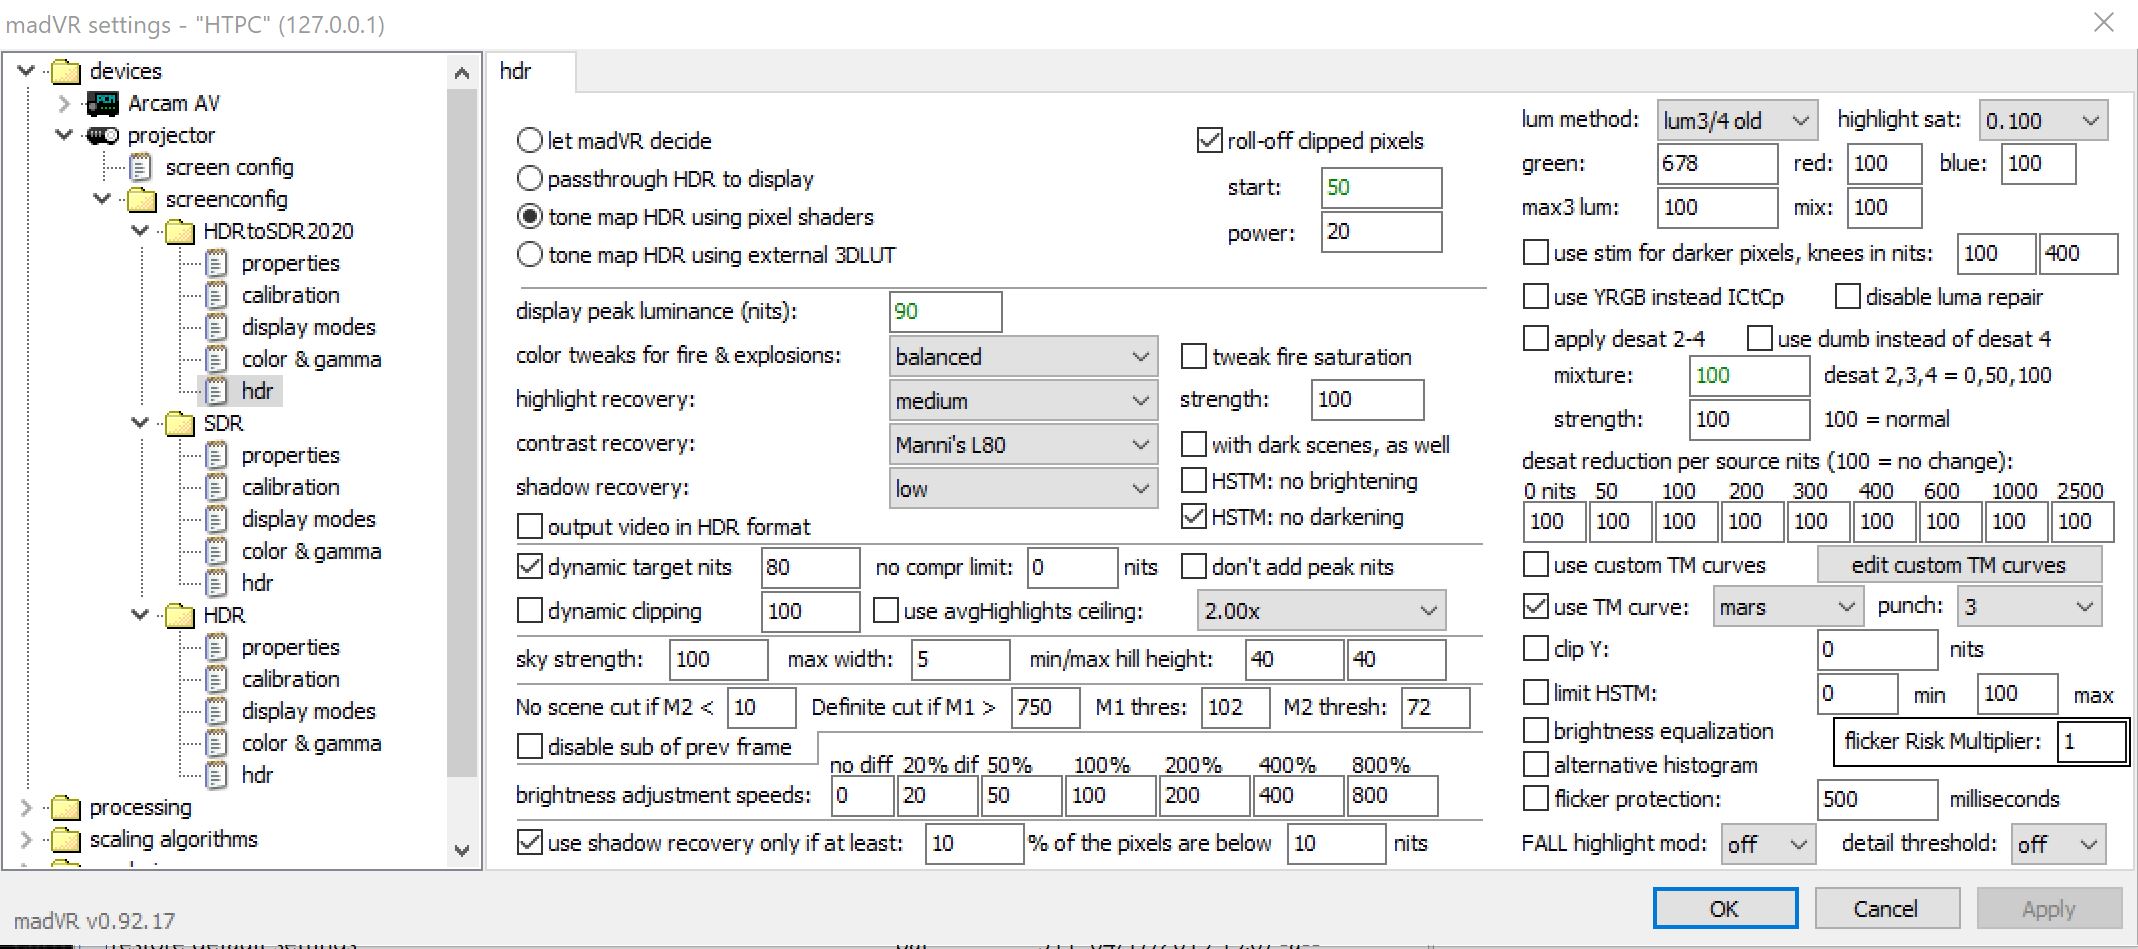The height and width of the screenshot is (949, 2138).
Task: Expand the processing tree node
Action: [x=27, y=808]
